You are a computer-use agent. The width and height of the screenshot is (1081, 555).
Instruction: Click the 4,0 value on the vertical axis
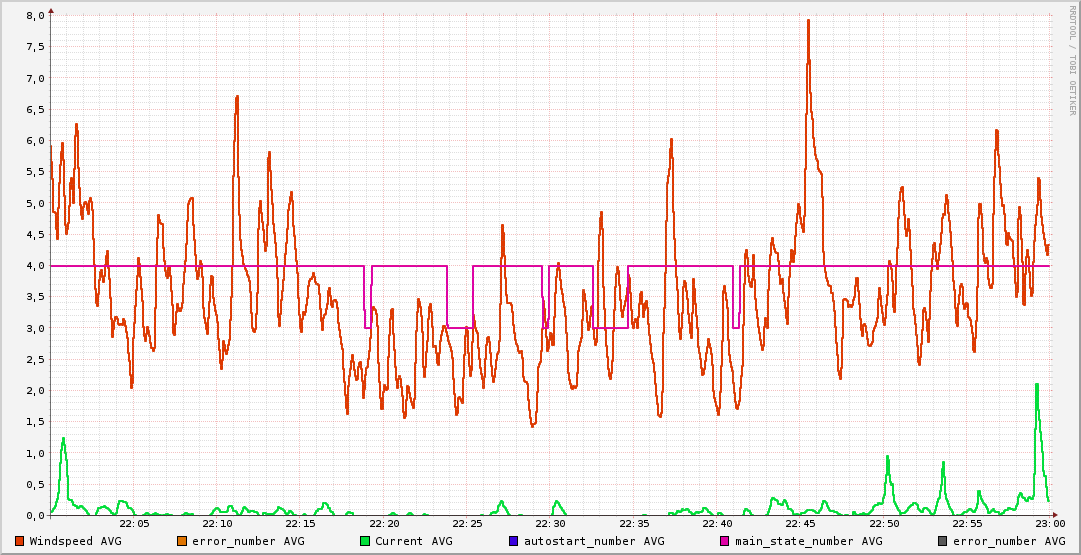click(x=34, y=266)
